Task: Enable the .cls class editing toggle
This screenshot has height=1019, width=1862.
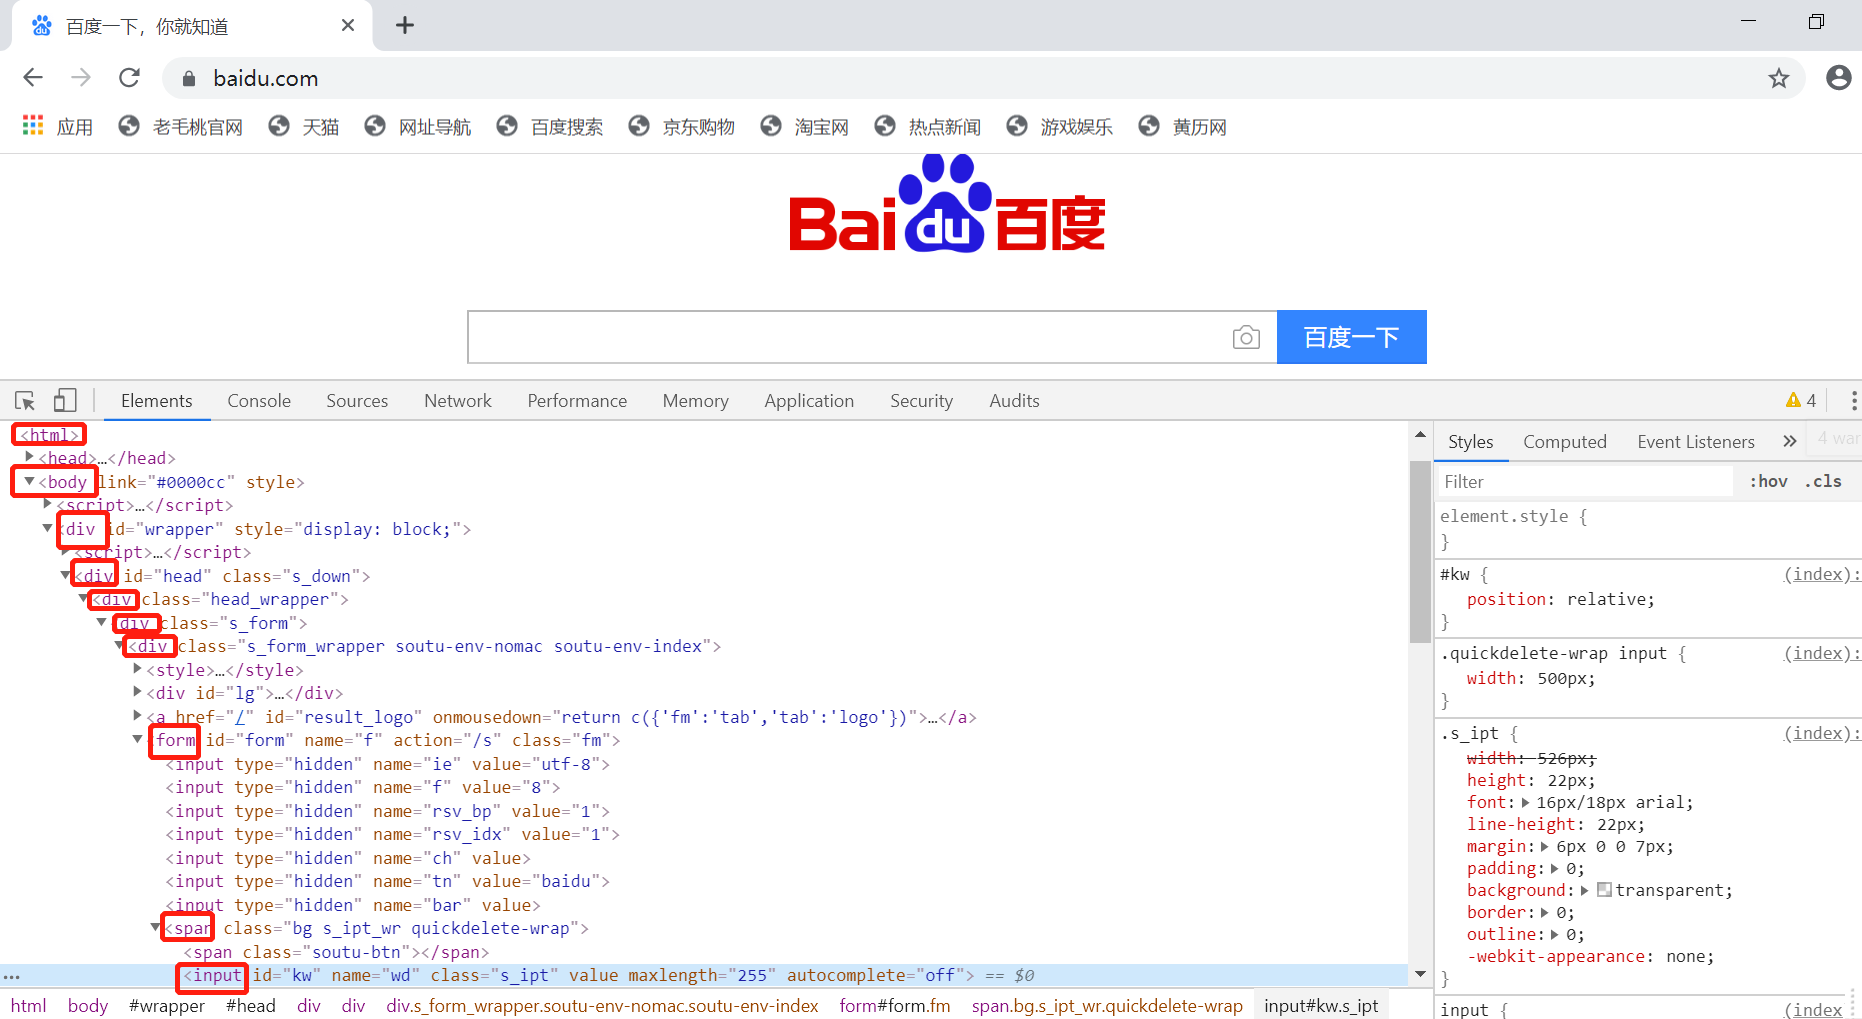Action: [x=1824, y=481]
